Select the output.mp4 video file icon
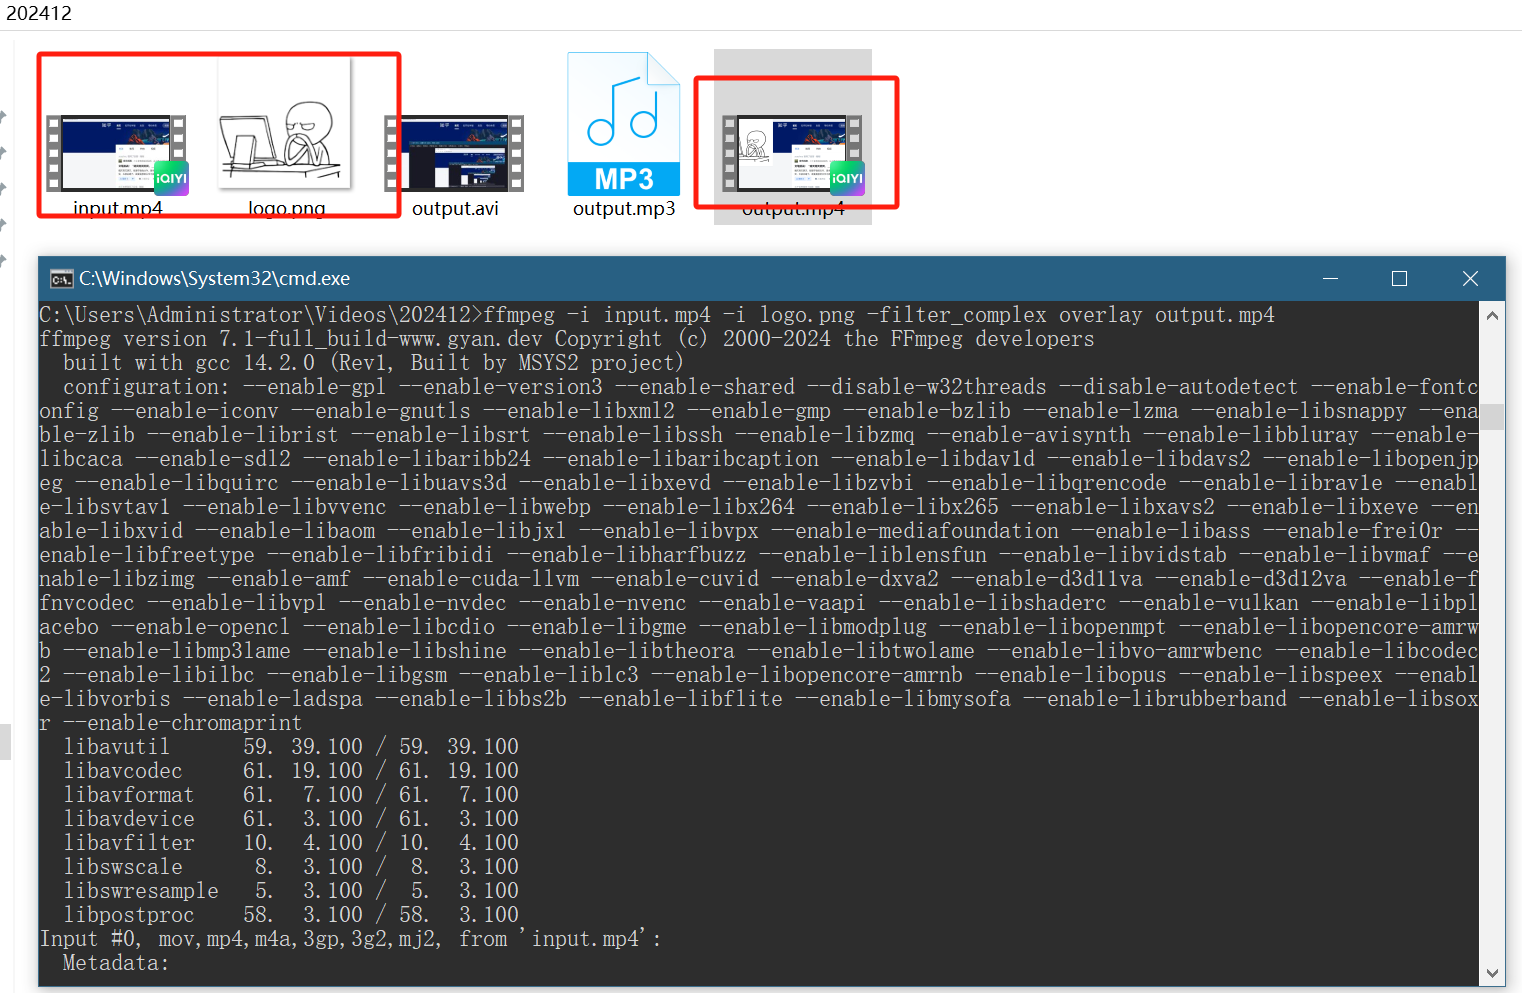1522x993 pixels. click(793, 153)
